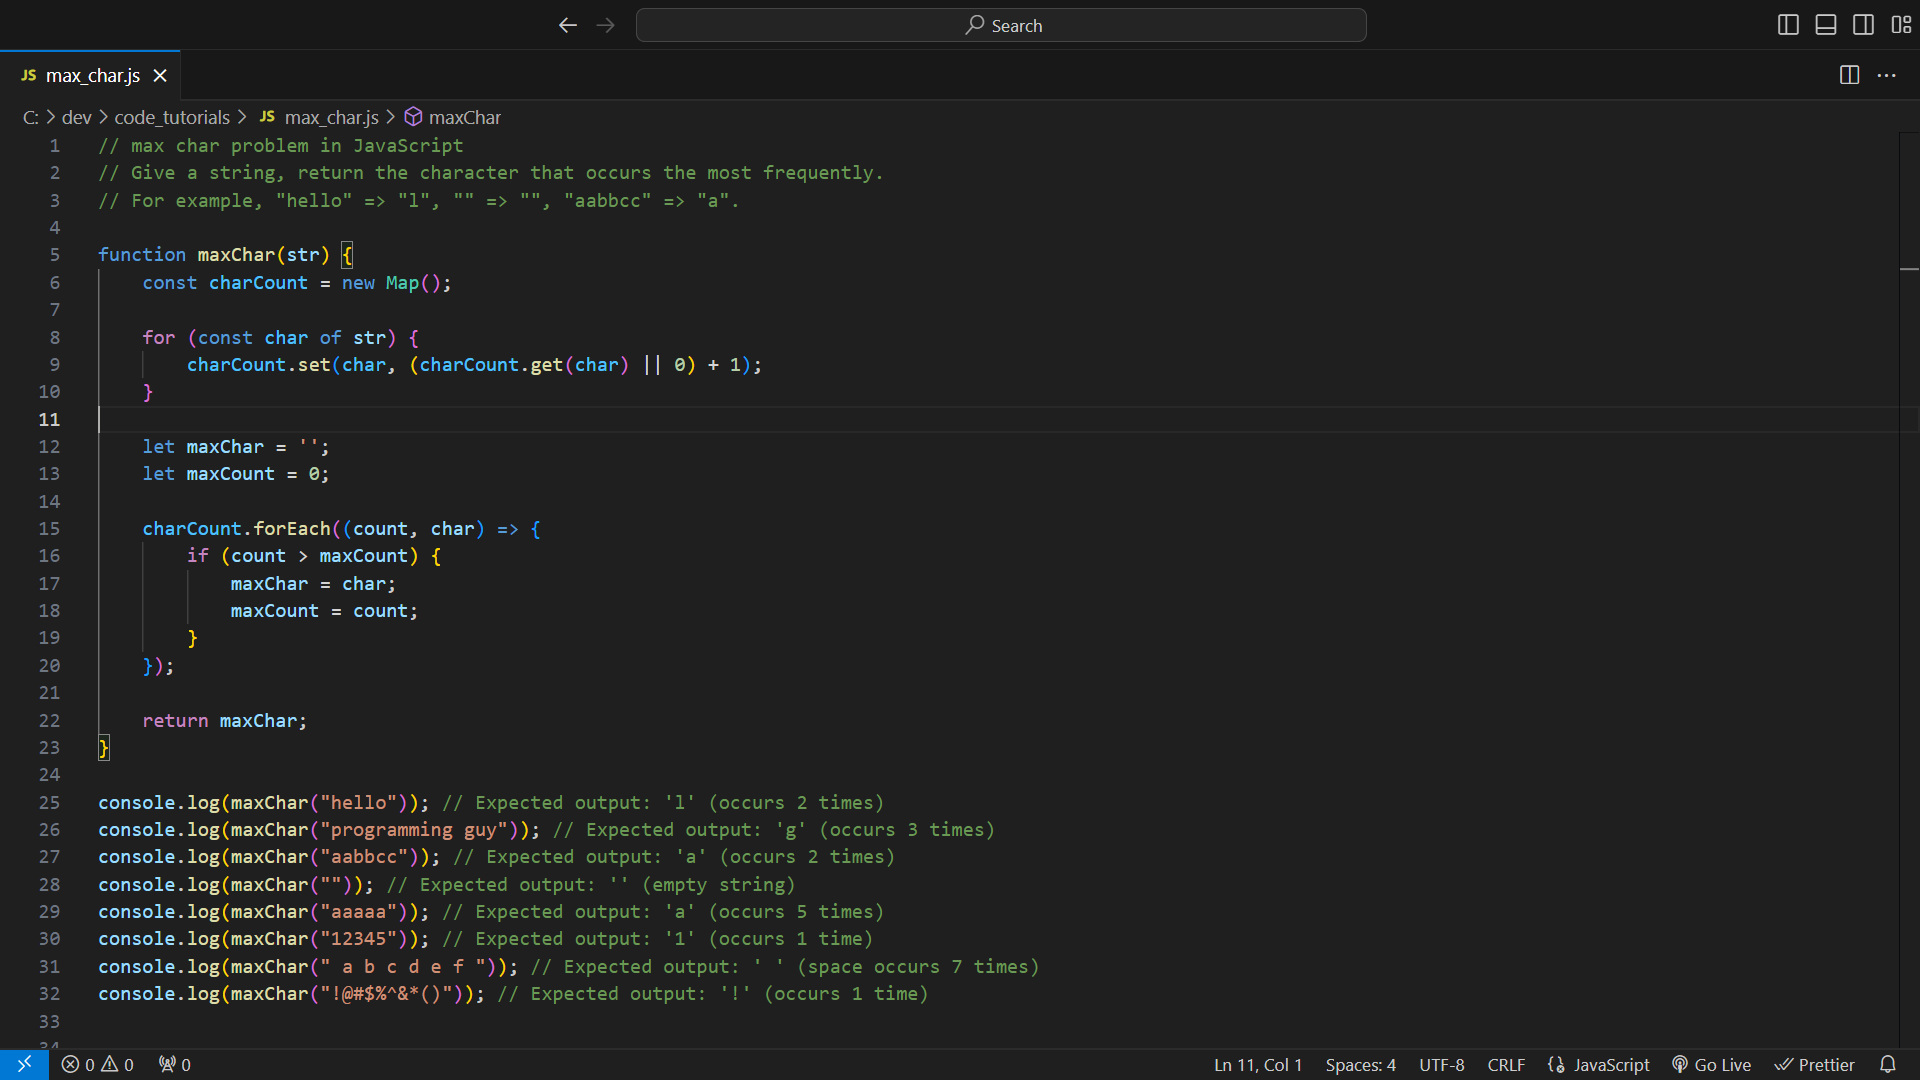This screenshot has height=1080, width=1920.
Task: Toggle the secondary side bar layout icon
Action: pos(1864,25)
